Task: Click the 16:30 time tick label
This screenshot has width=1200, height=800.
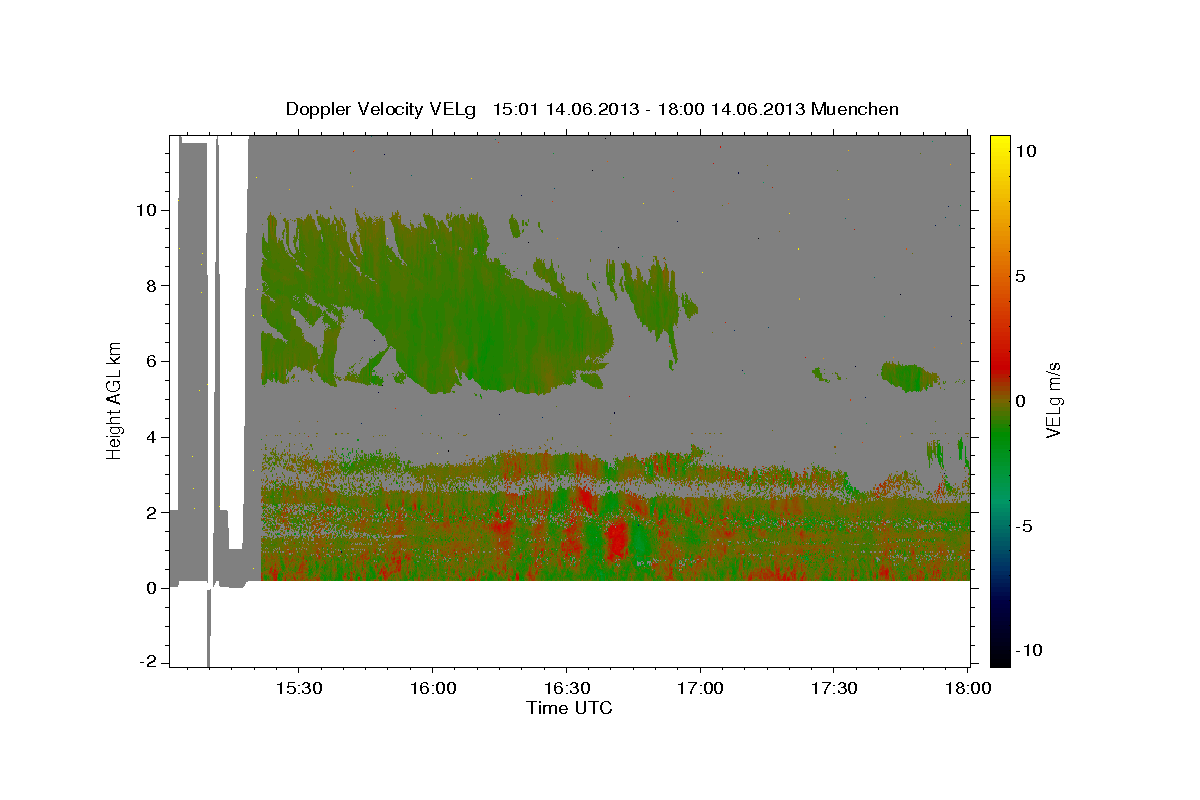Action: click(566, 689)
